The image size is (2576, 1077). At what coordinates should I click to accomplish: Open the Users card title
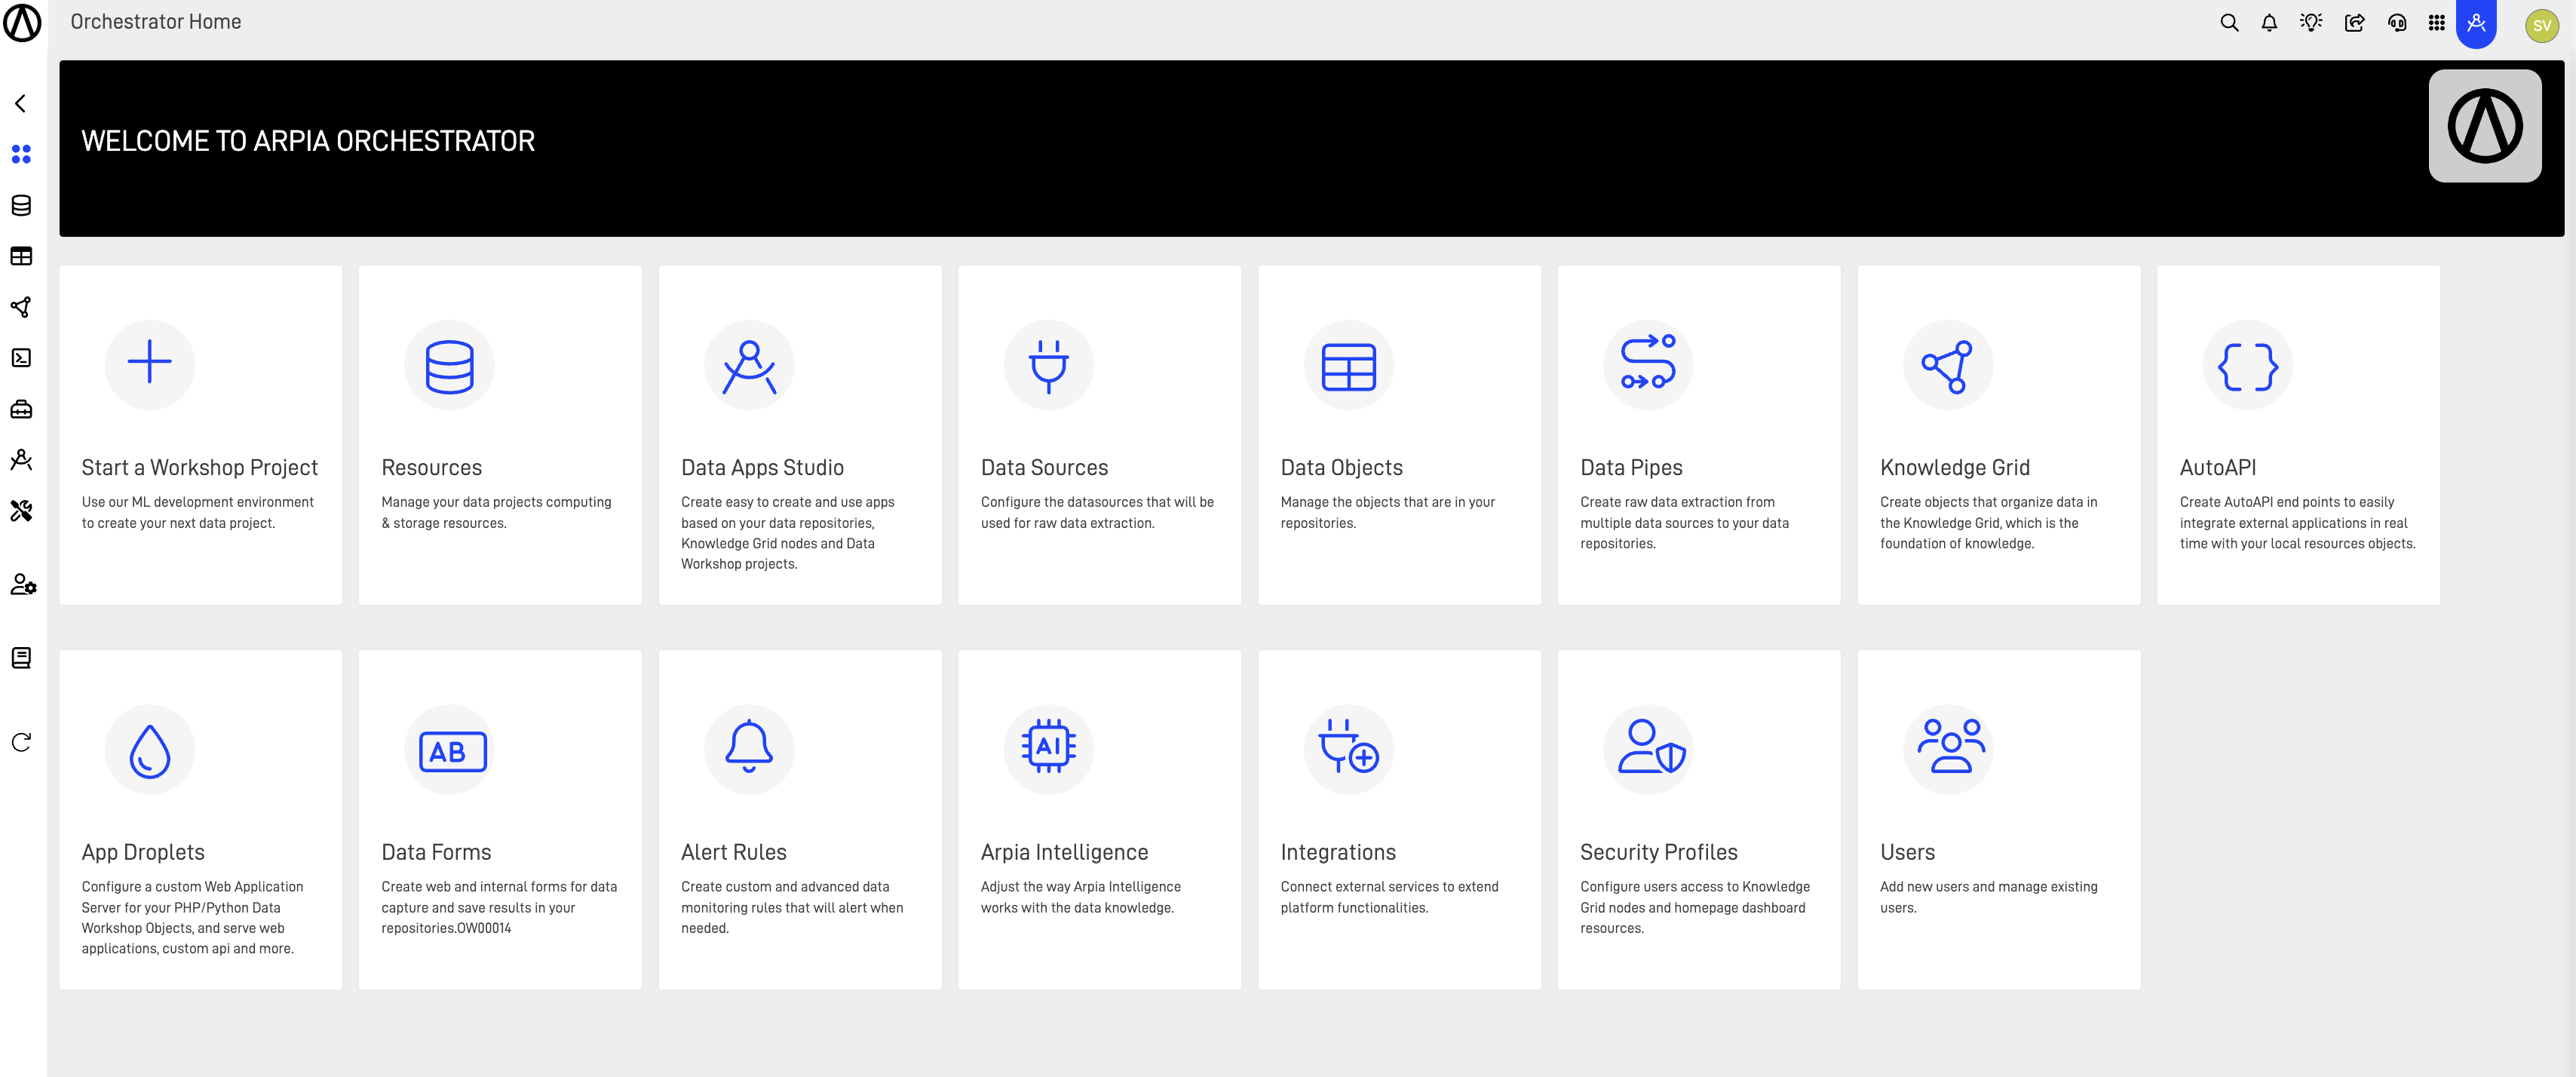tap(1907, 852)
